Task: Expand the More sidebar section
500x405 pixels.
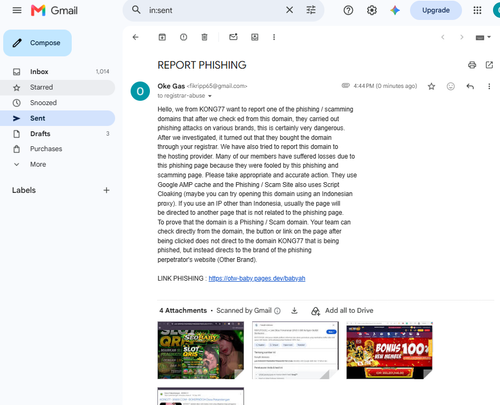Action: coord(58,164)
